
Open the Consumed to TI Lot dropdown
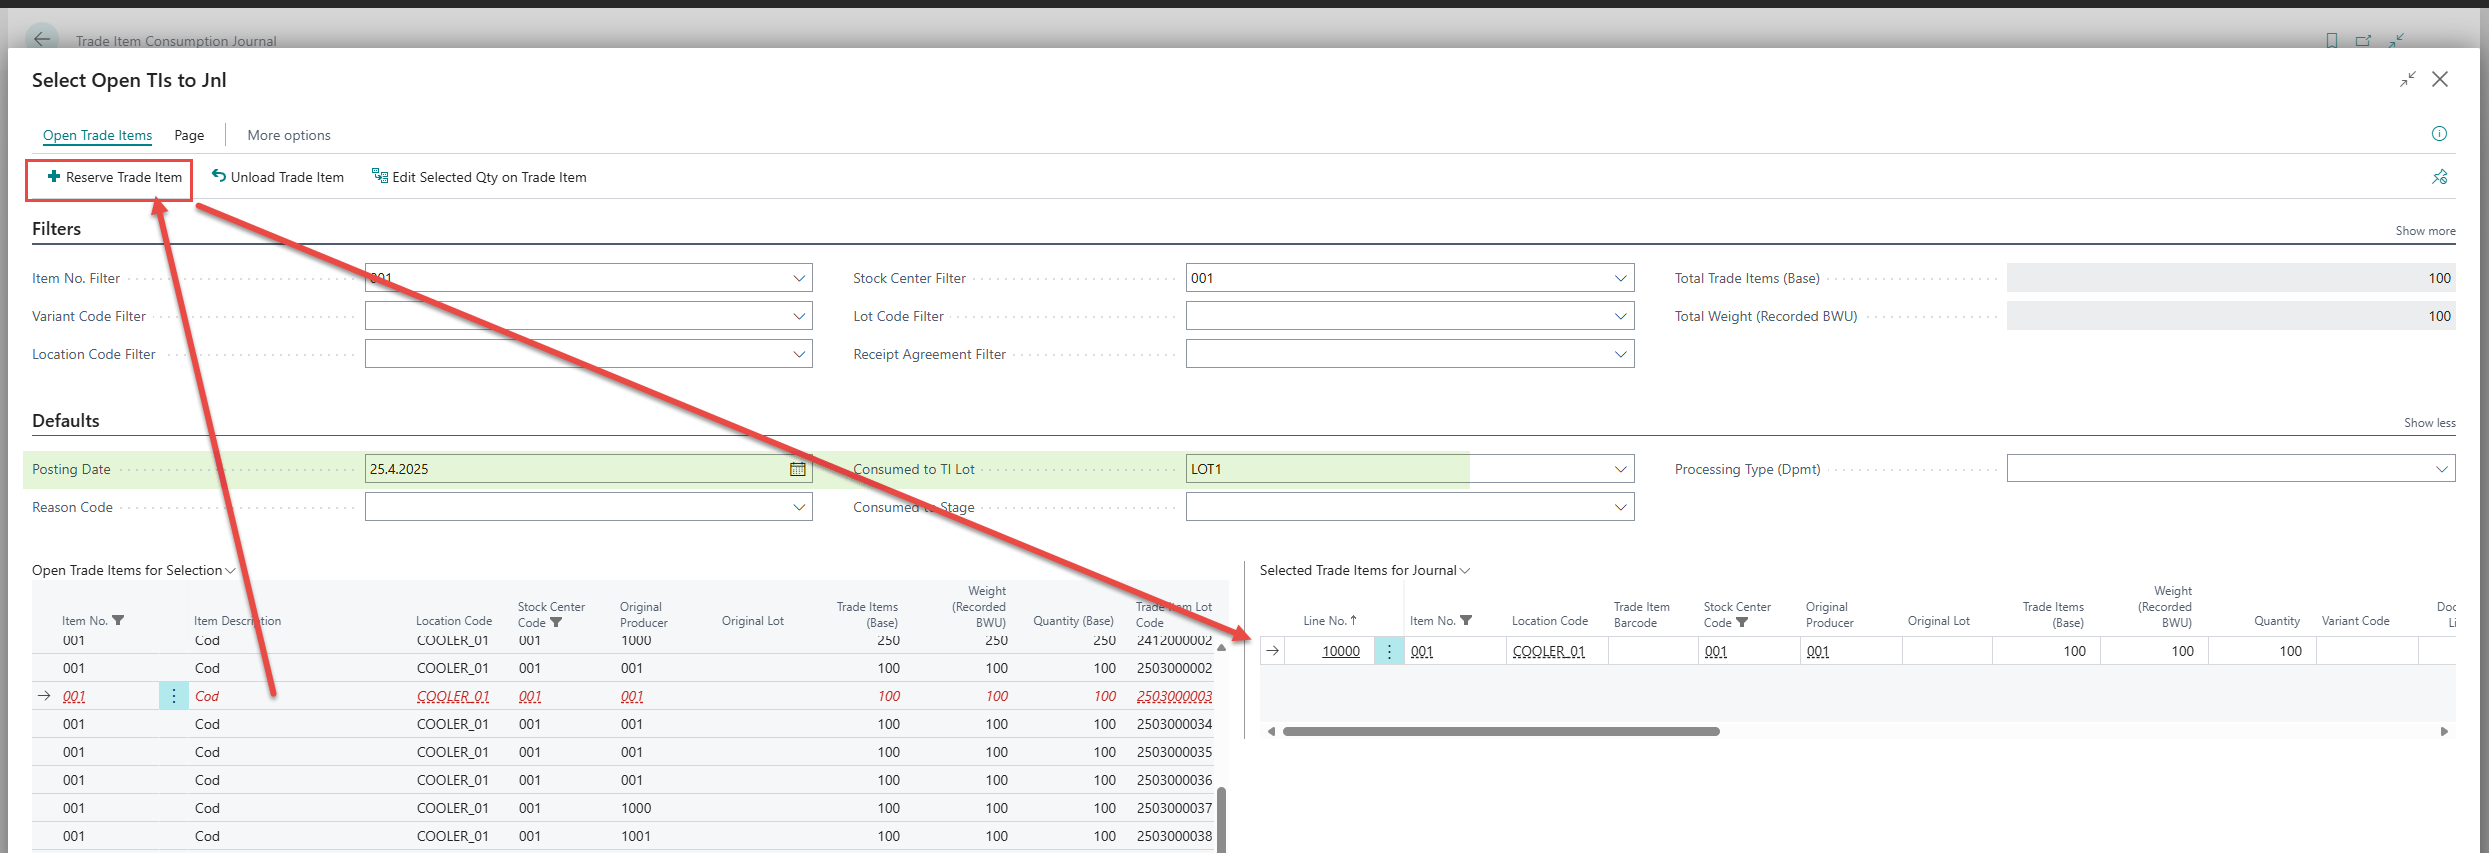click(1620, 469)
